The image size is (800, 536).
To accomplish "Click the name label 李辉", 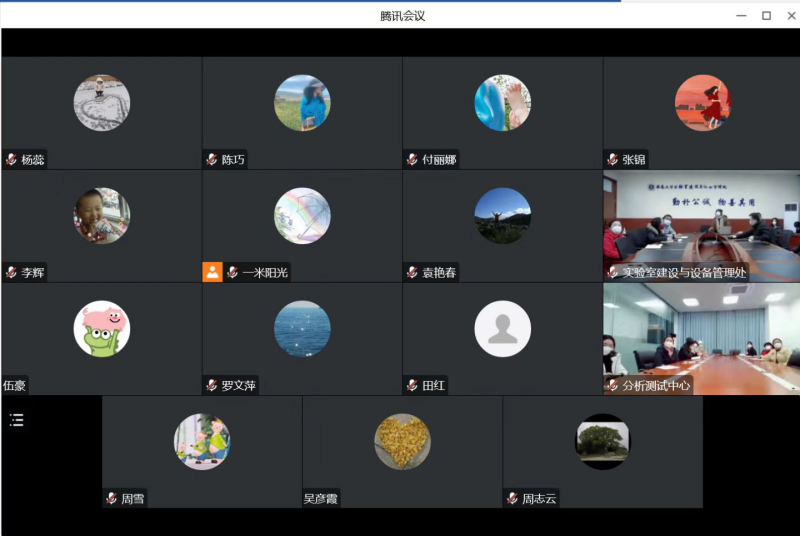I will click(x=33, y=273).
